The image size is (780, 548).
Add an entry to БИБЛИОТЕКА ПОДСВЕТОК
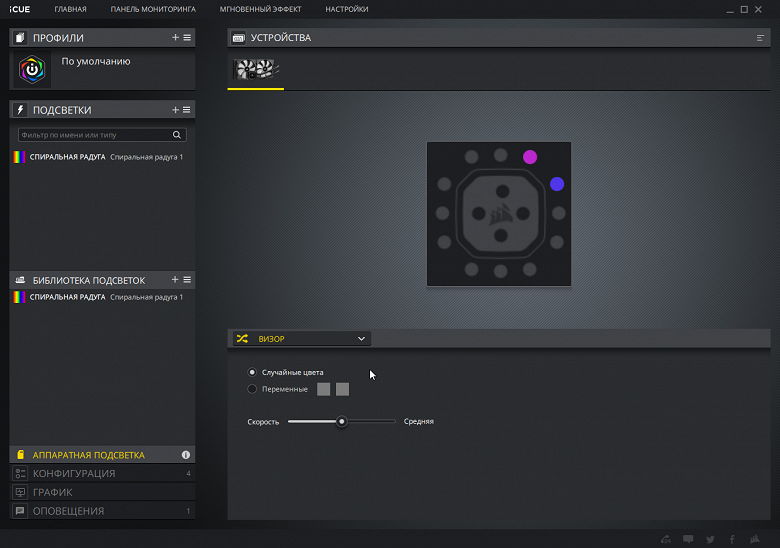pyautogui.click(x=175, y=279)
